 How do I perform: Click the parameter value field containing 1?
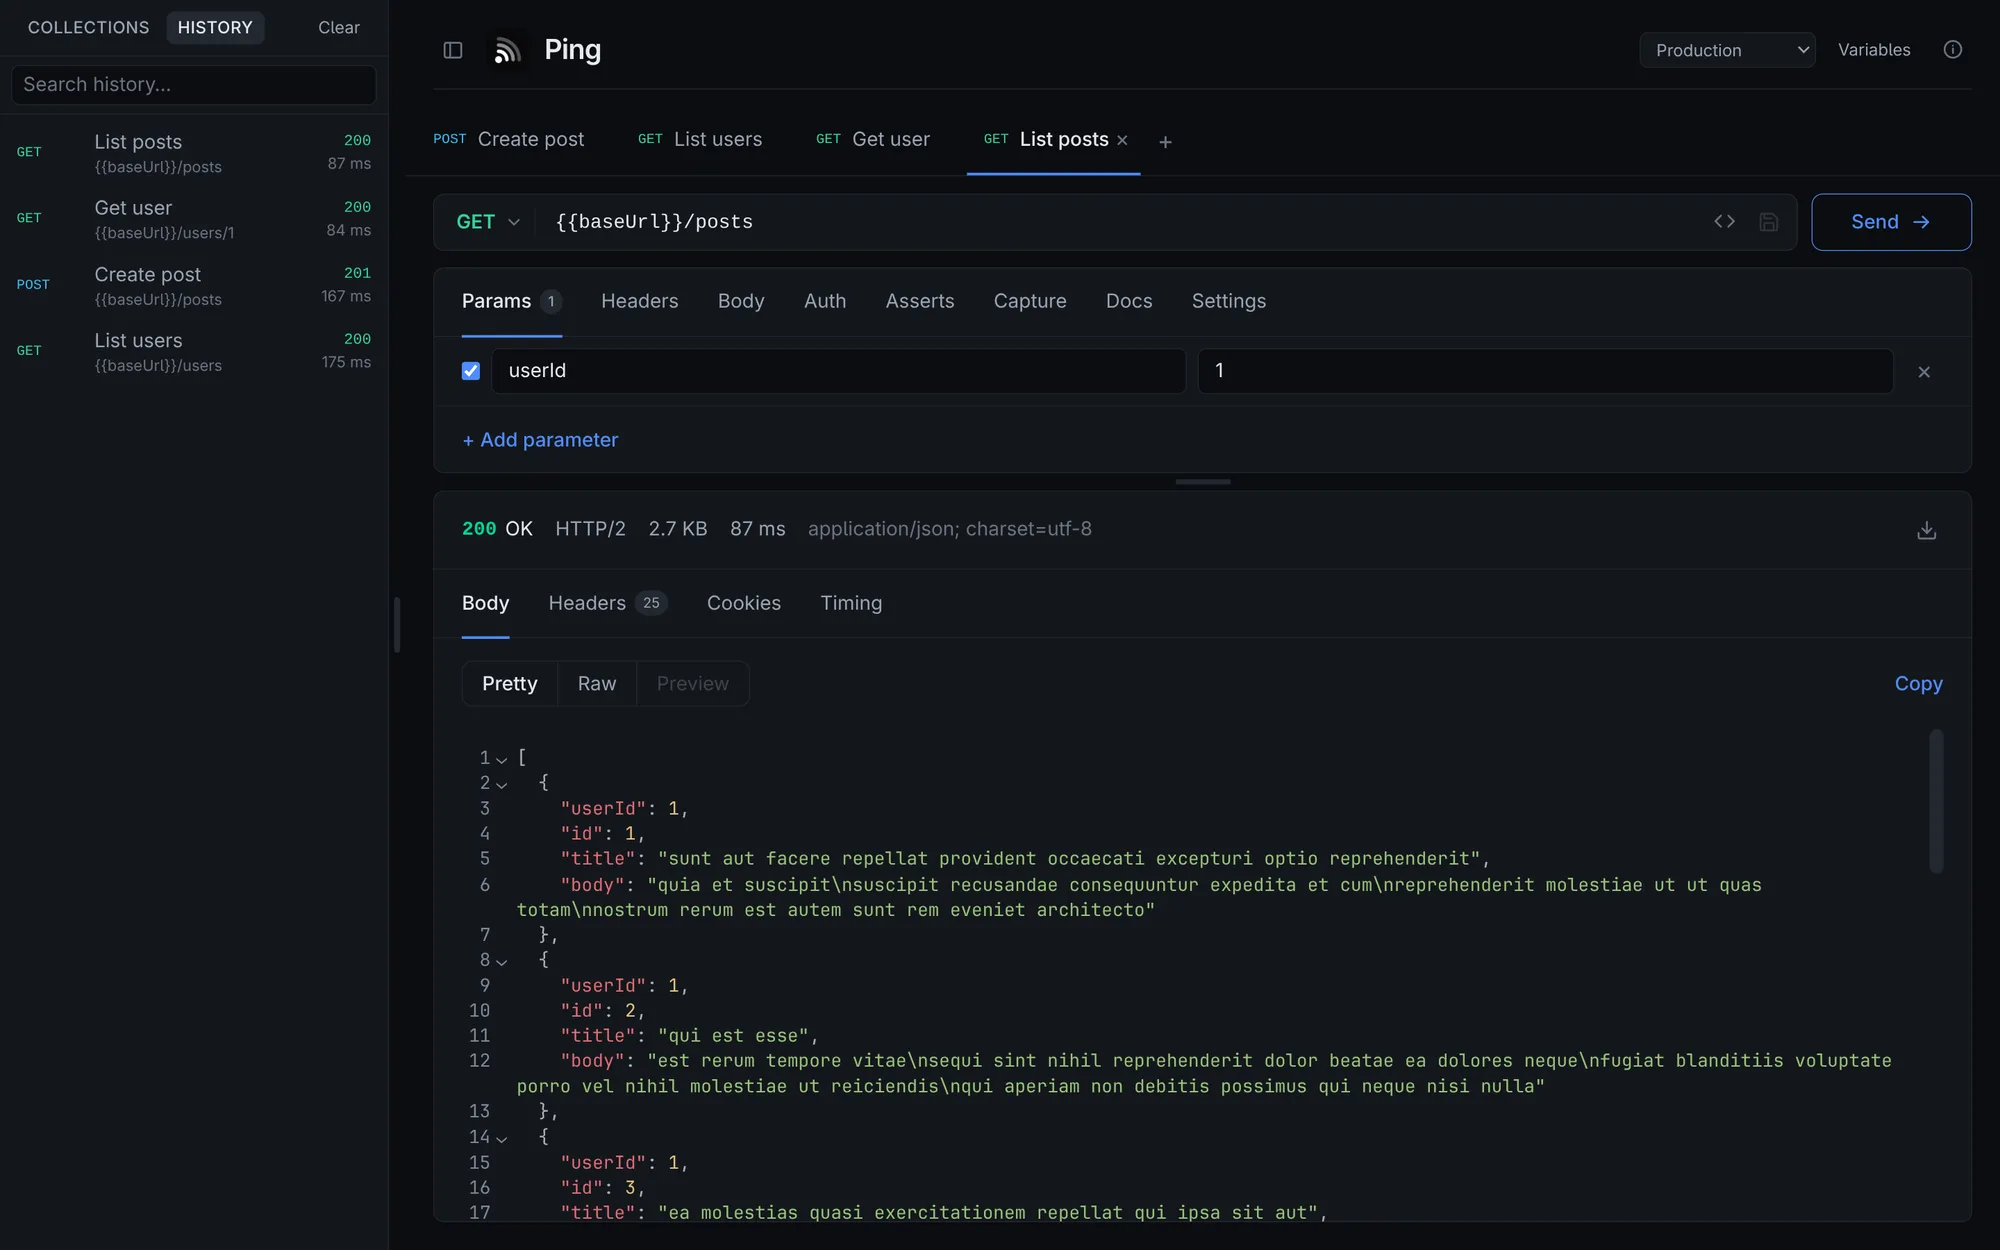click(1545, 371)
